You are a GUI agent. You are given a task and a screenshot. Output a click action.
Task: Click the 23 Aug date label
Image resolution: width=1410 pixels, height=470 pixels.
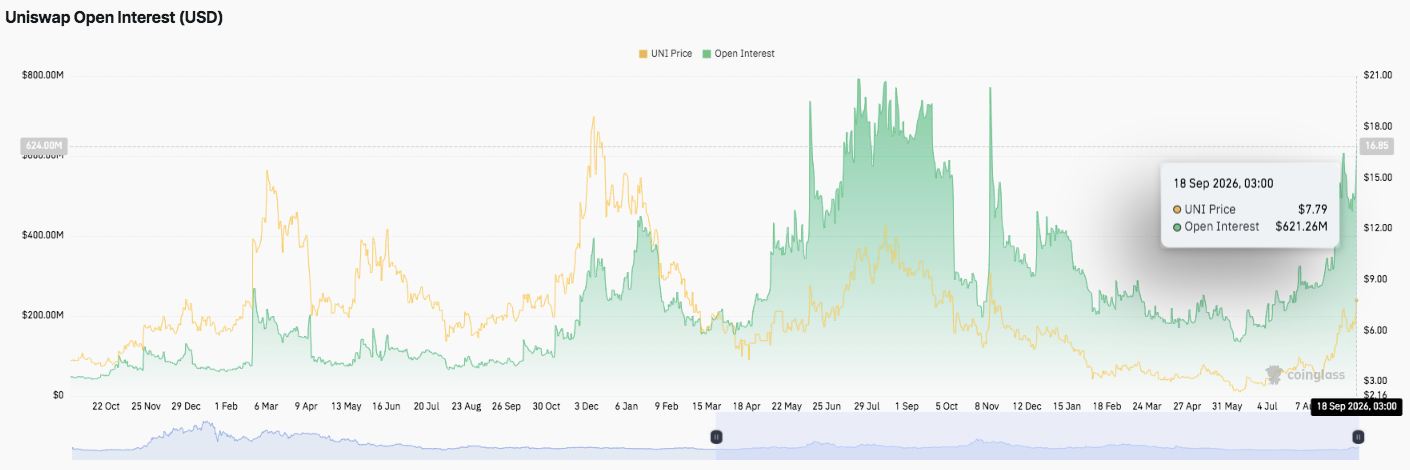click(466, 407)
